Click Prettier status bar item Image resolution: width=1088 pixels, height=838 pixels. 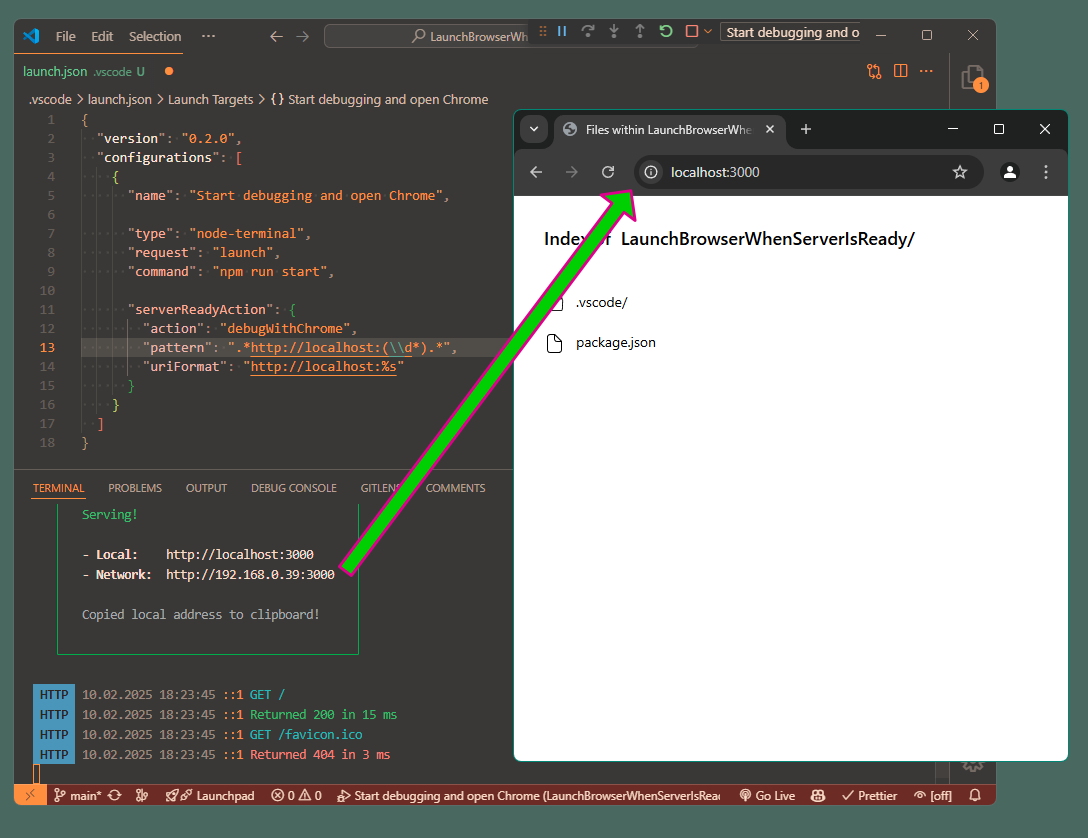[x=869, y=795]
